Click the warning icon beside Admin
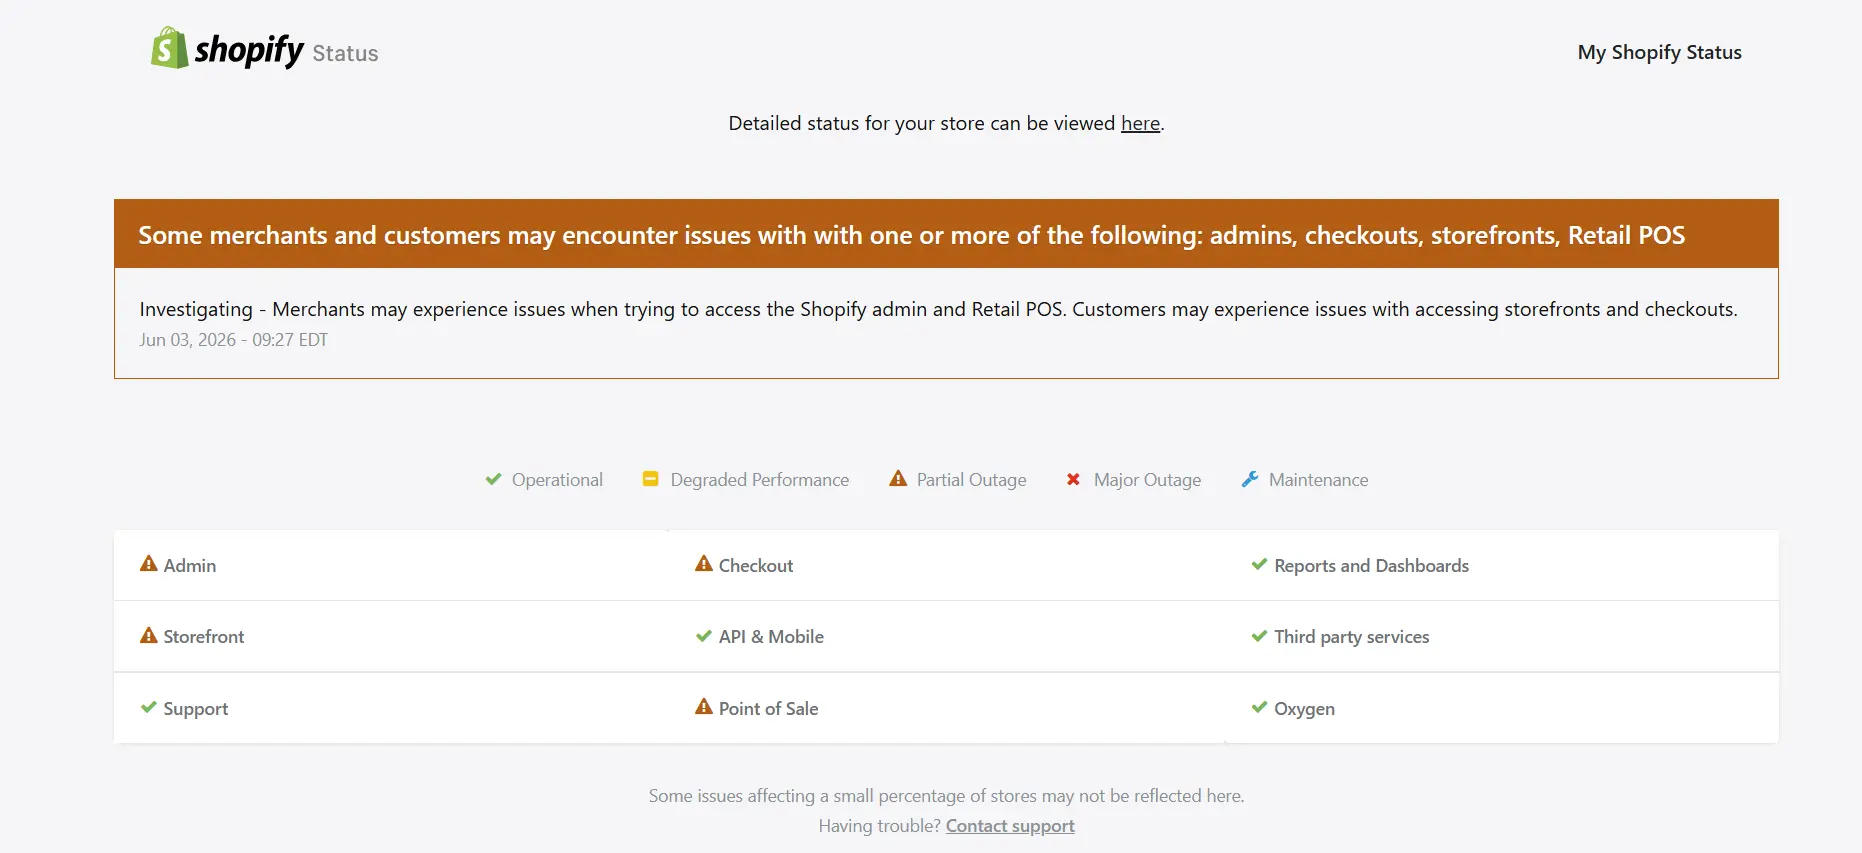This screenshot has height=853, width=1862. click(x=148, y=564)
